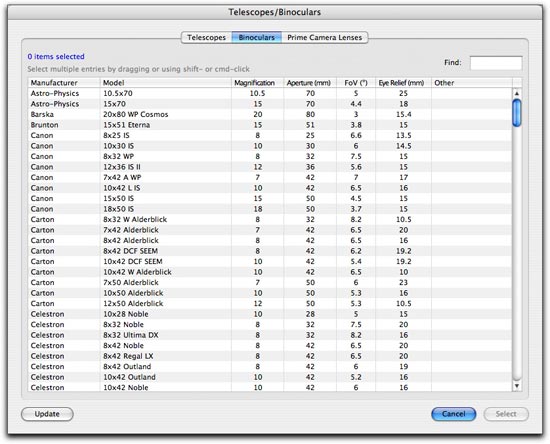550x444 pixels.
Task: Sort by the Manufacturer column header
Action: pyautogui.click(x=63, y=83)
